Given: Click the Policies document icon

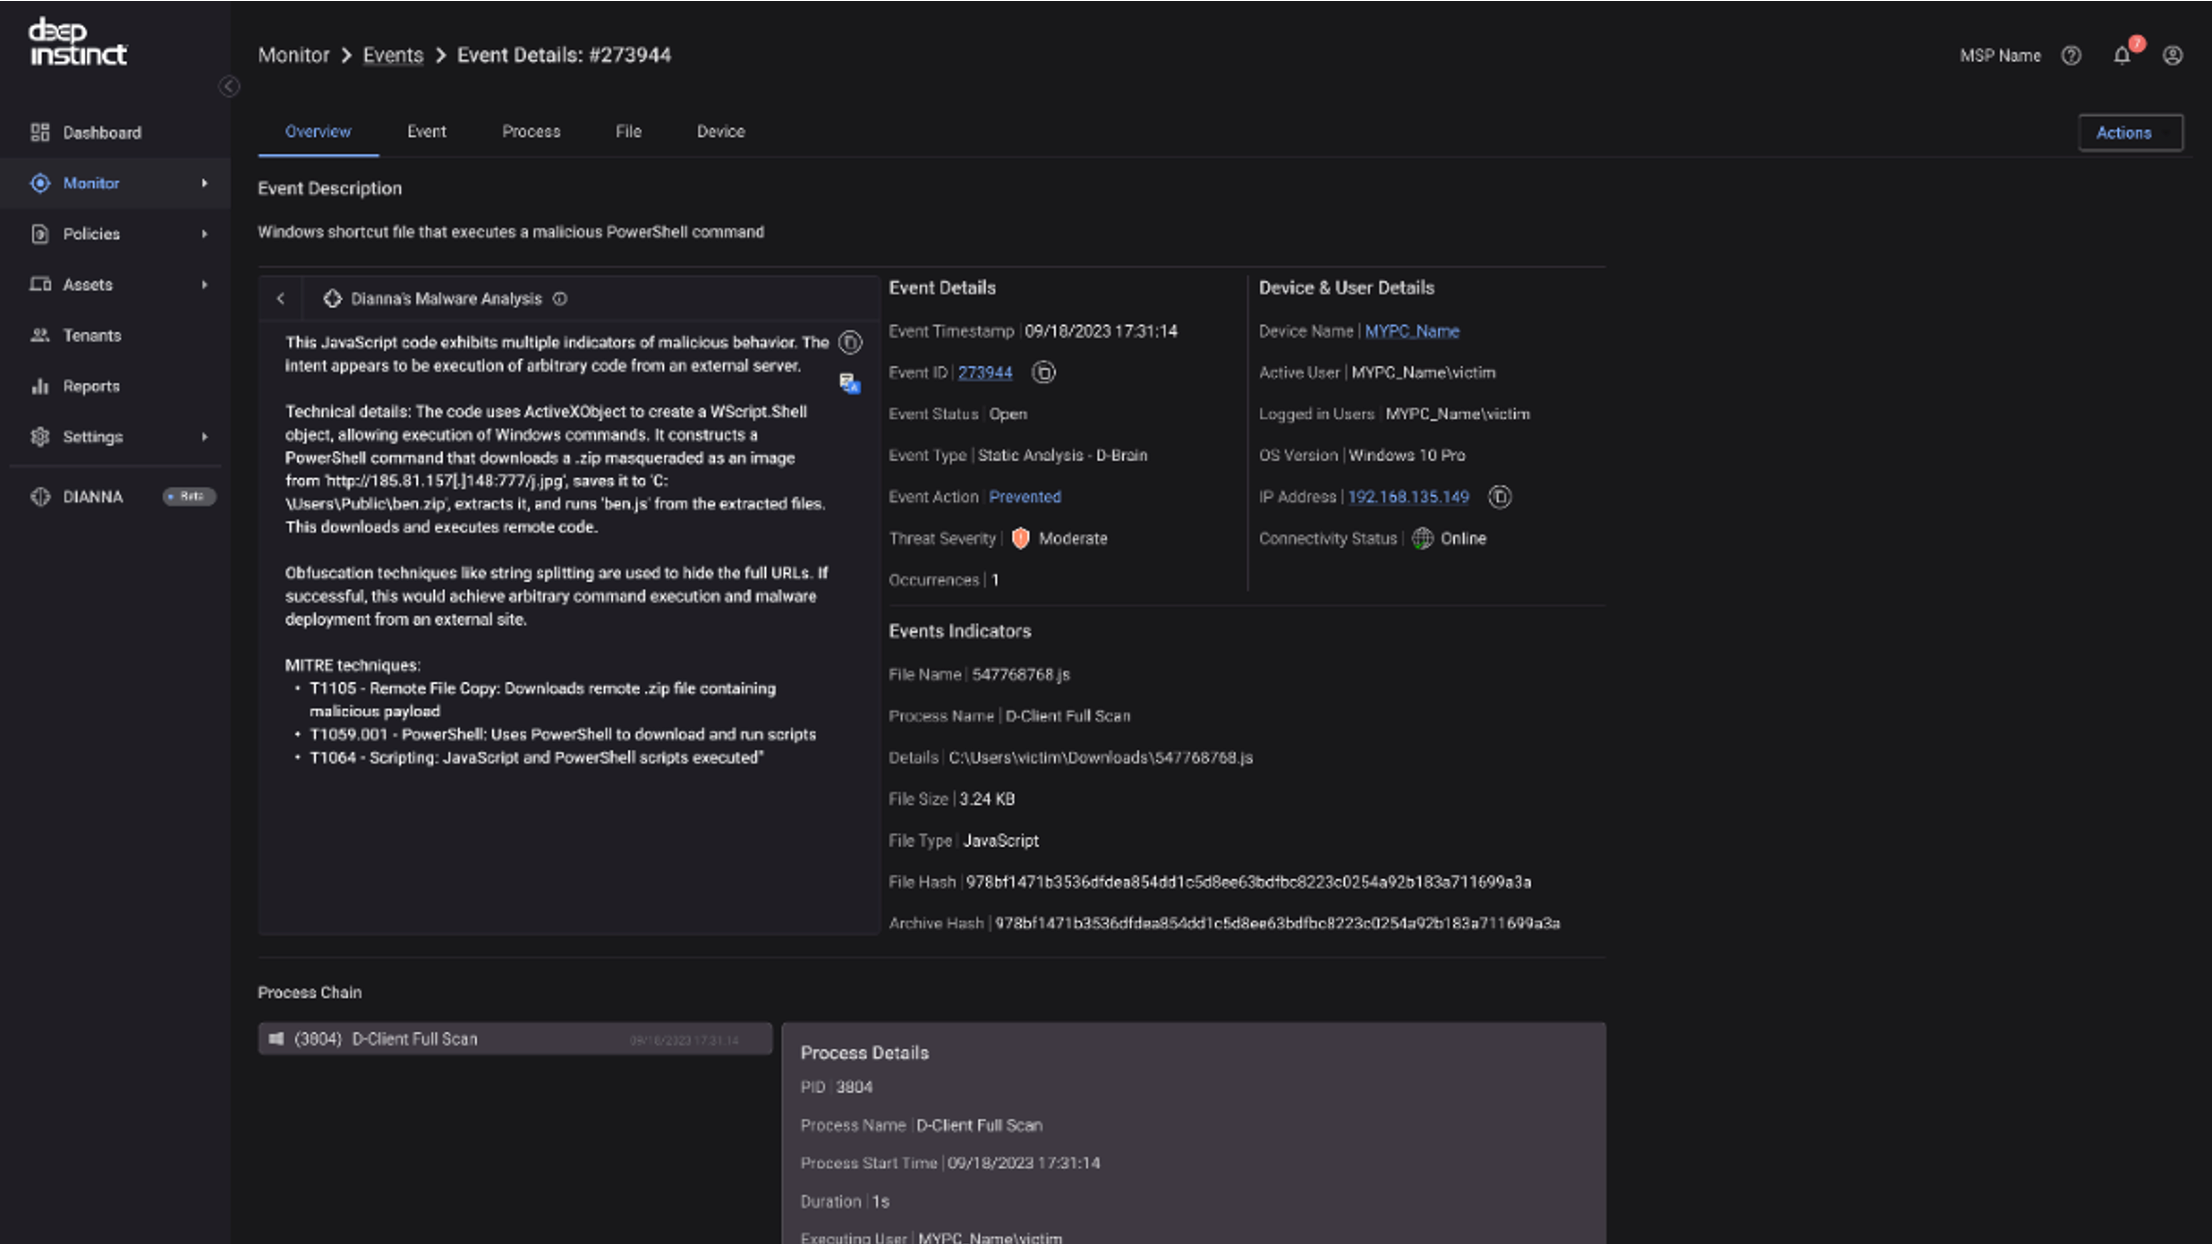Looking at the screenshot, I should pyautogui.click(x=40, y=234).
